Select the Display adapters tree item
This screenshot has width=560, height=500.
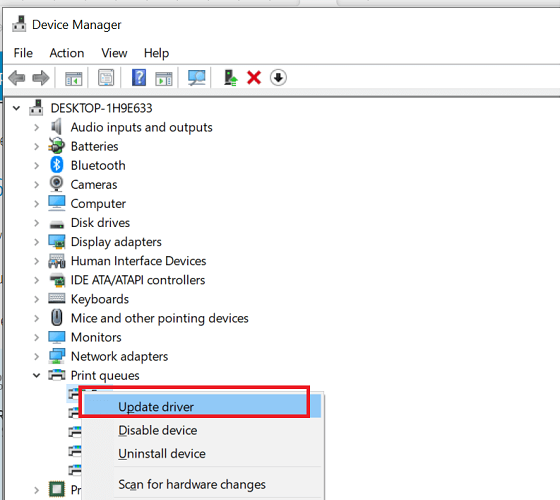(116, 242)
